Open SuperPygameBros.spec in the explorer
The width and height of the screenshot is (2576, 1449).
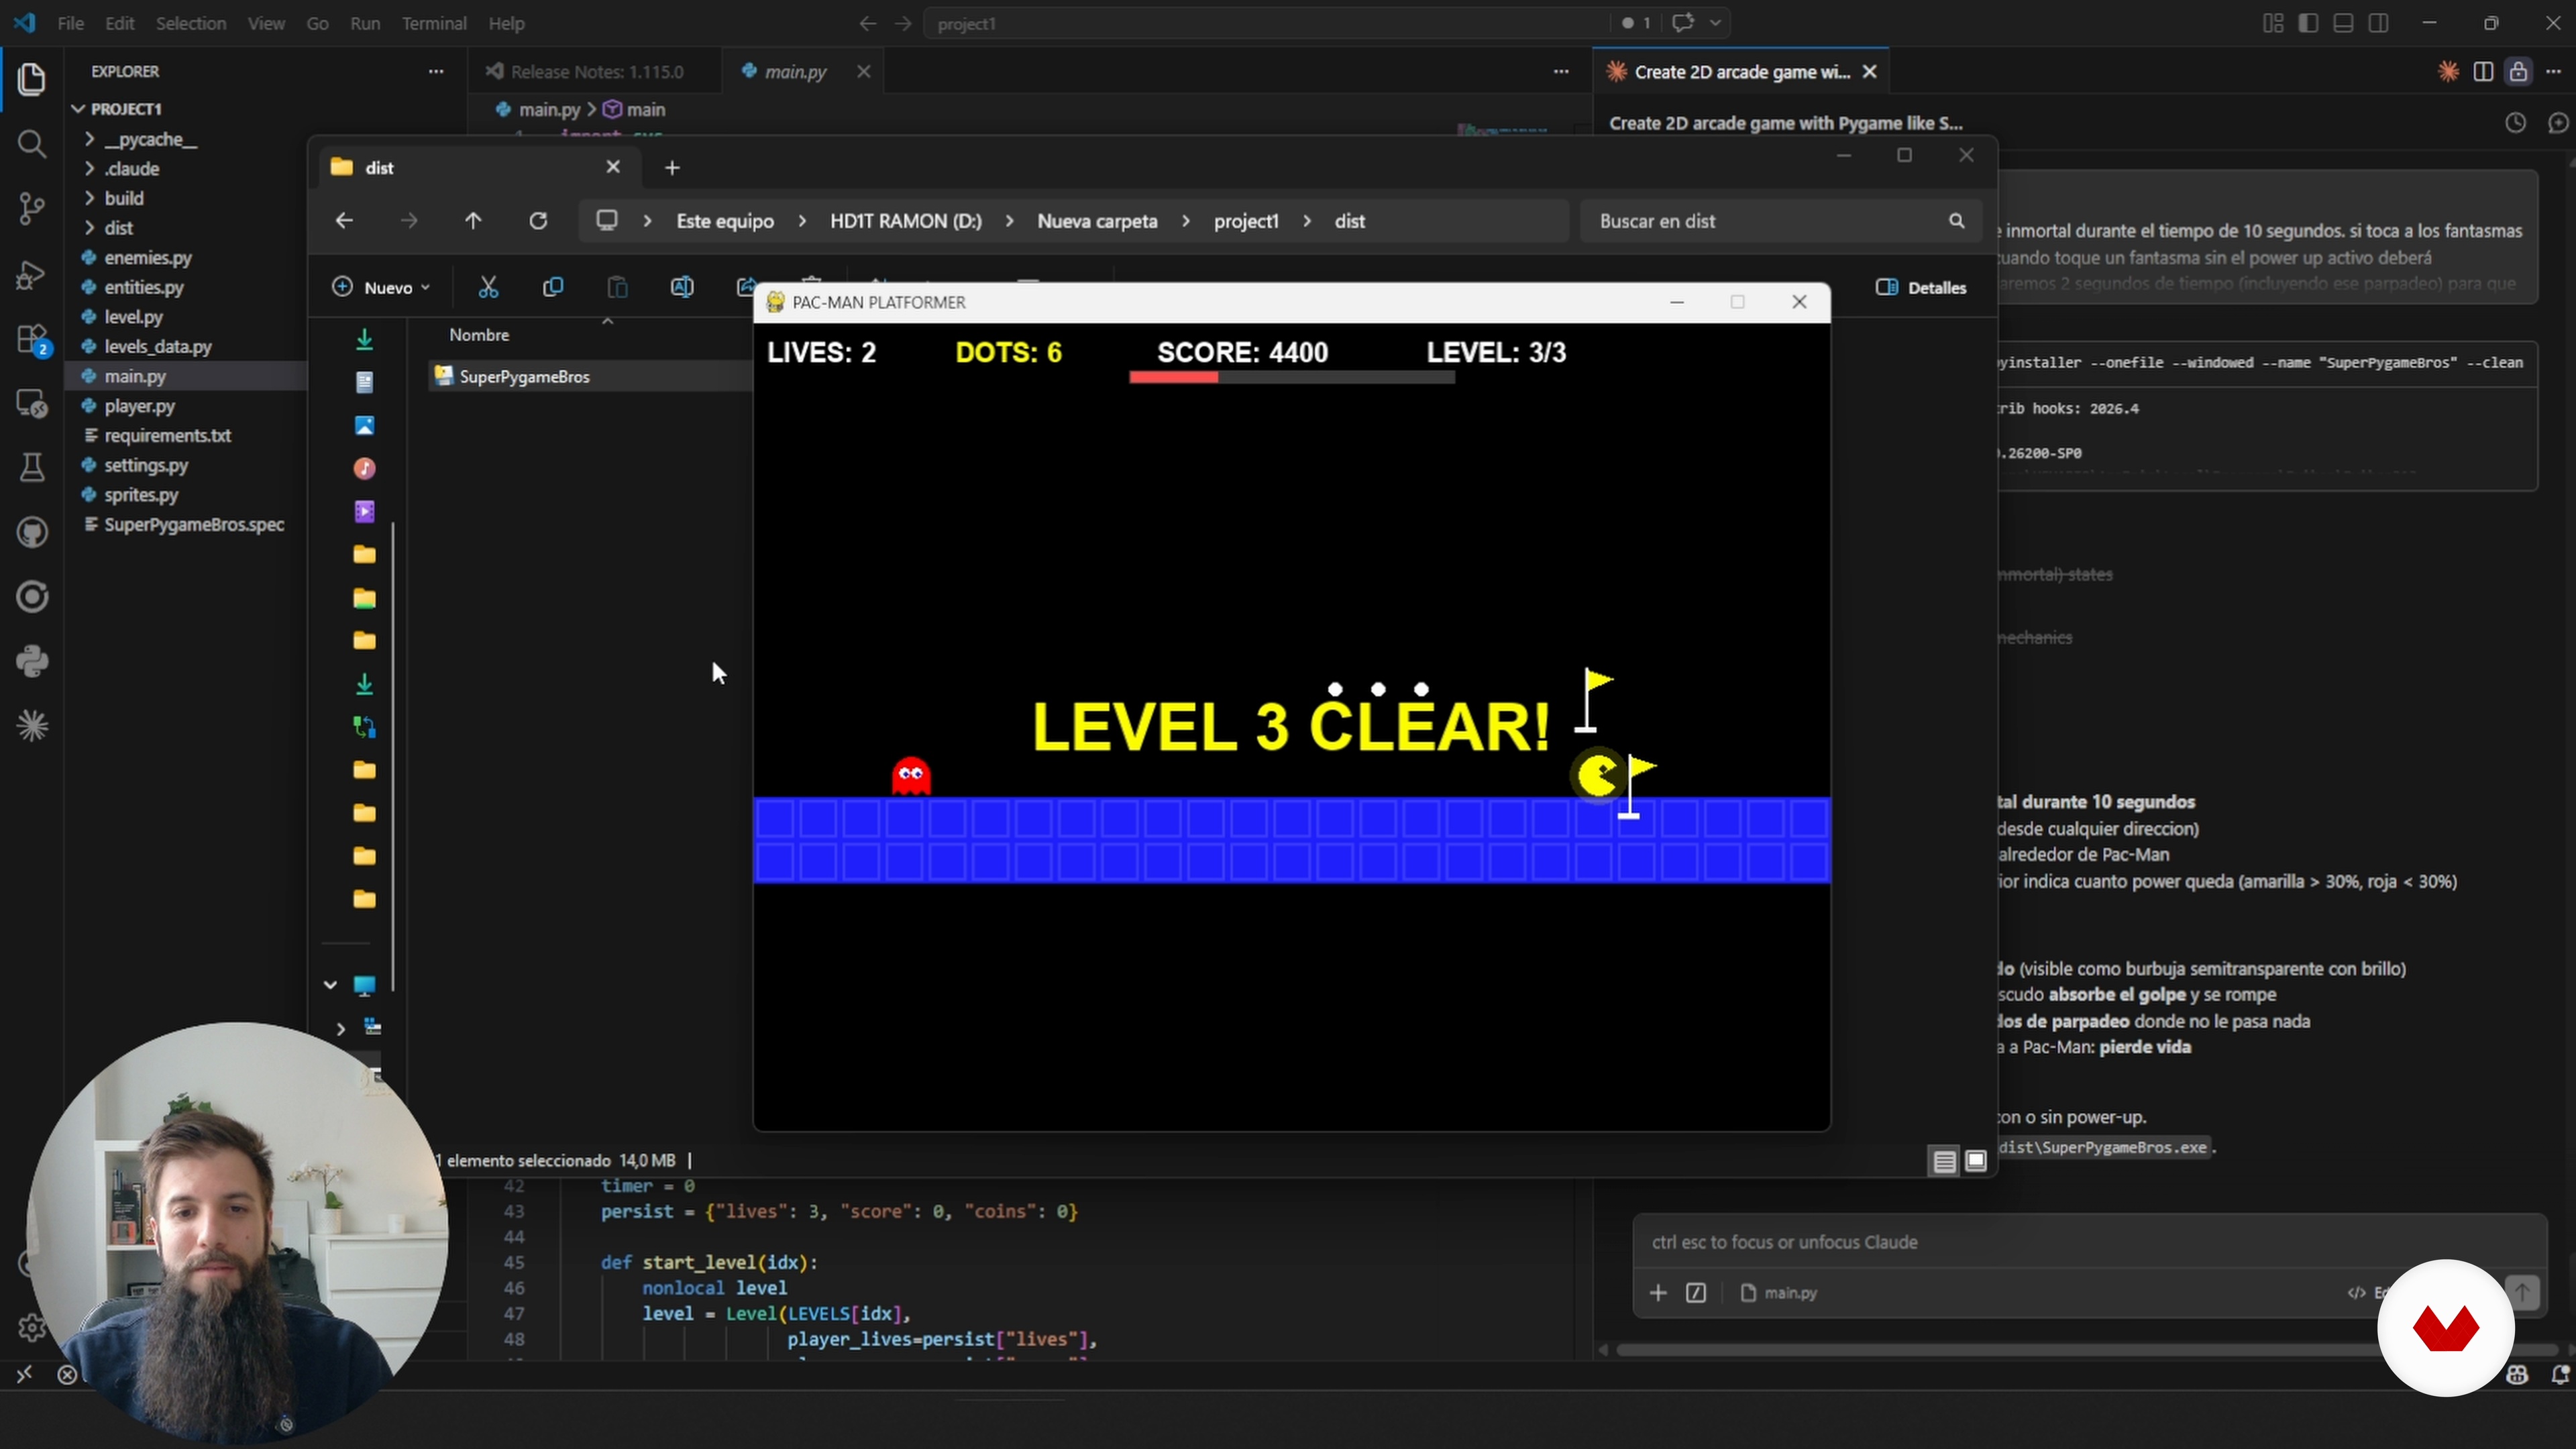[194, 525]
